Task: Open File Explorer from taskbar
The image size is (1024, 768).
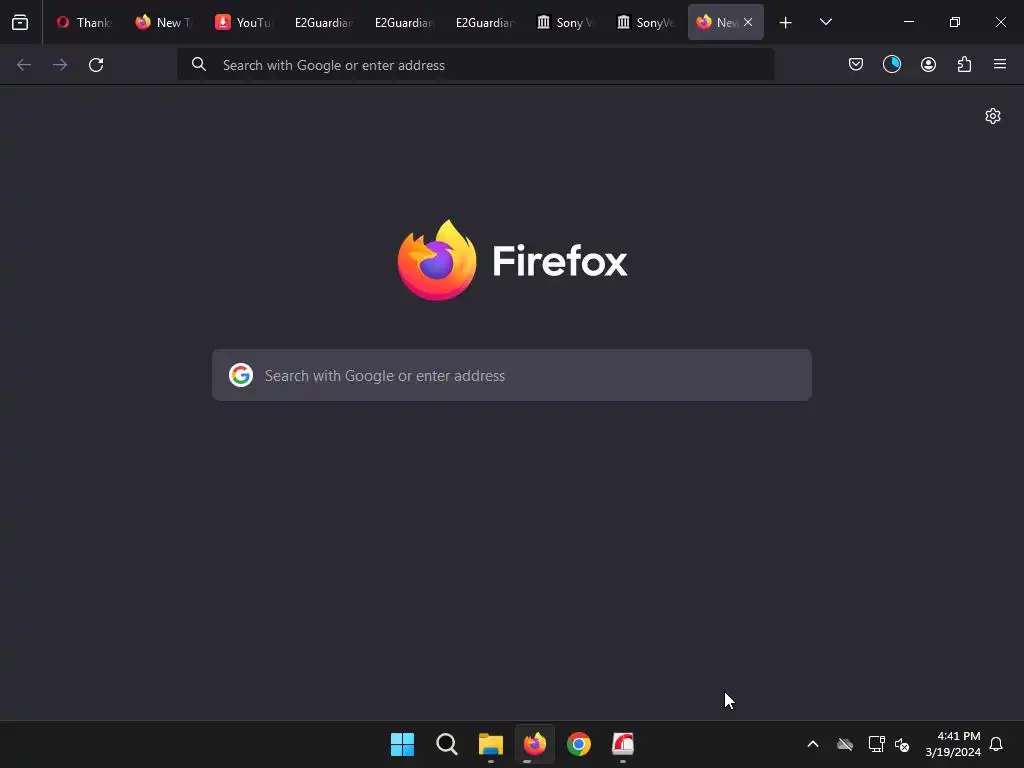Action: point(490,744)
